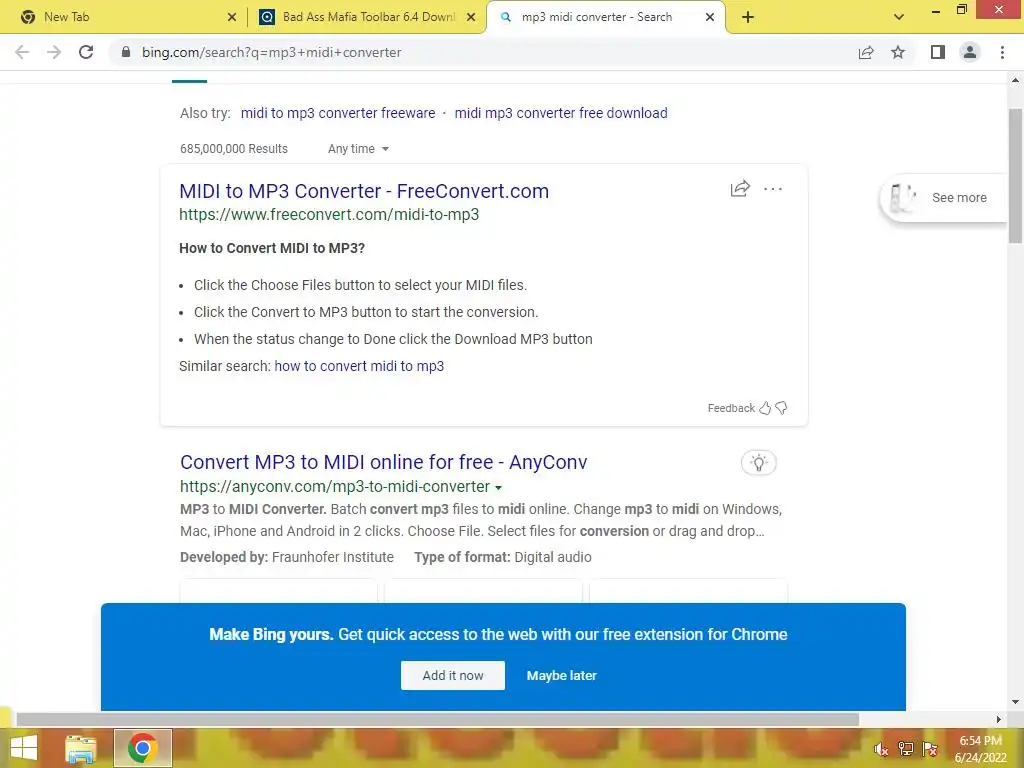The height and width of the screenshot is (768, 1024).
Task: Open the Action Center flag icon
Action: point(930,749)
